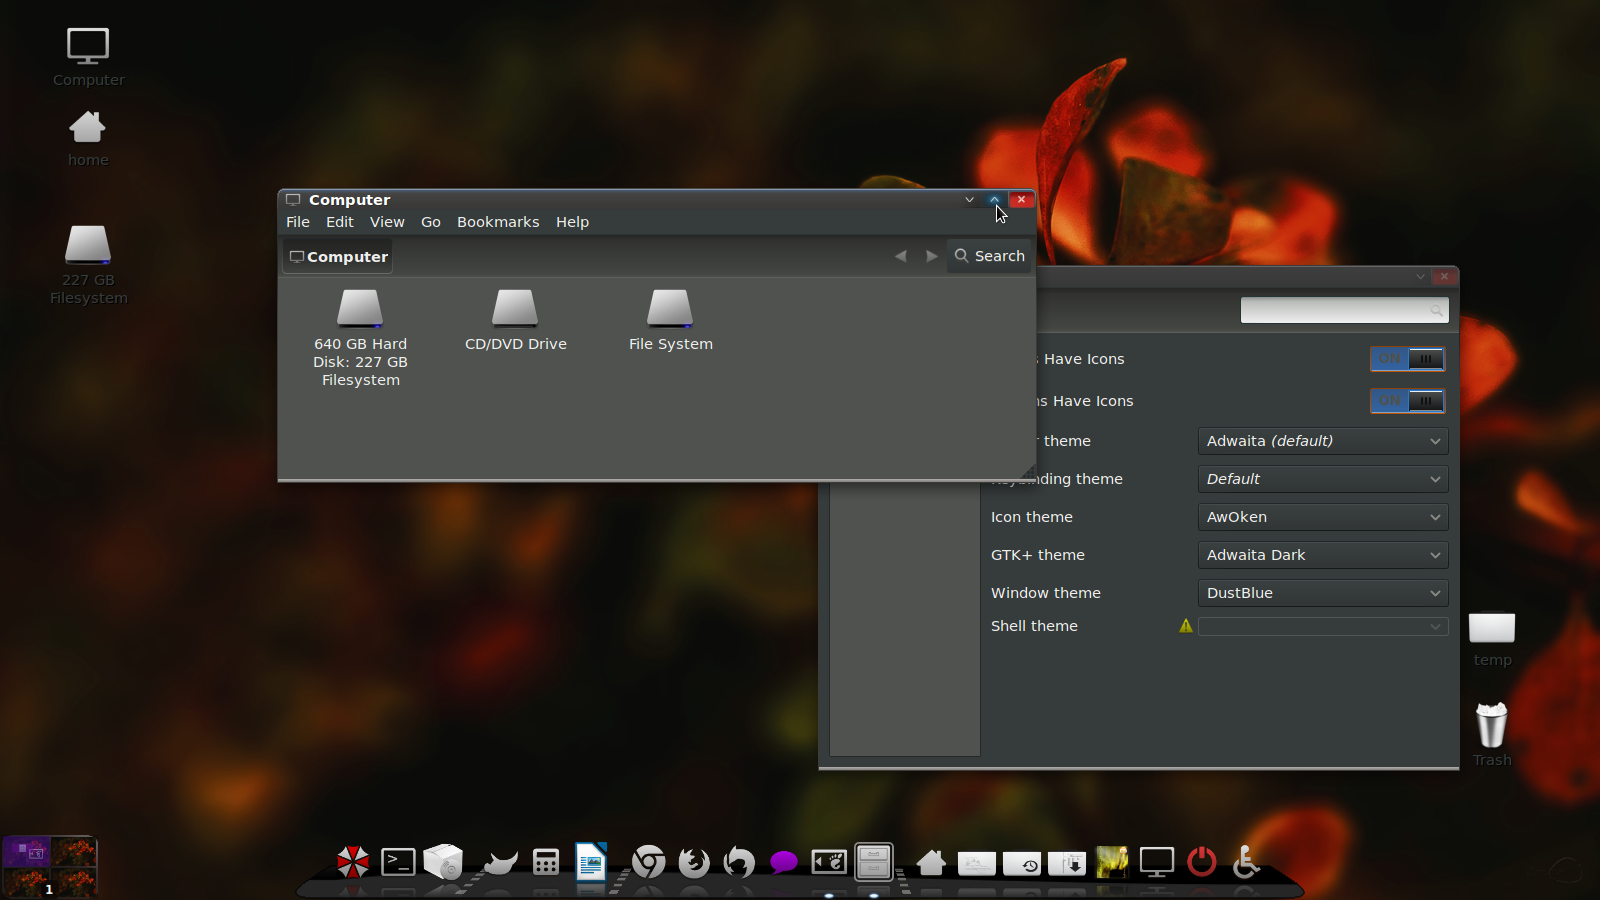Launch the Calculator from the dock
Screen dimensions: 1600x900
[x=546, y=862]
